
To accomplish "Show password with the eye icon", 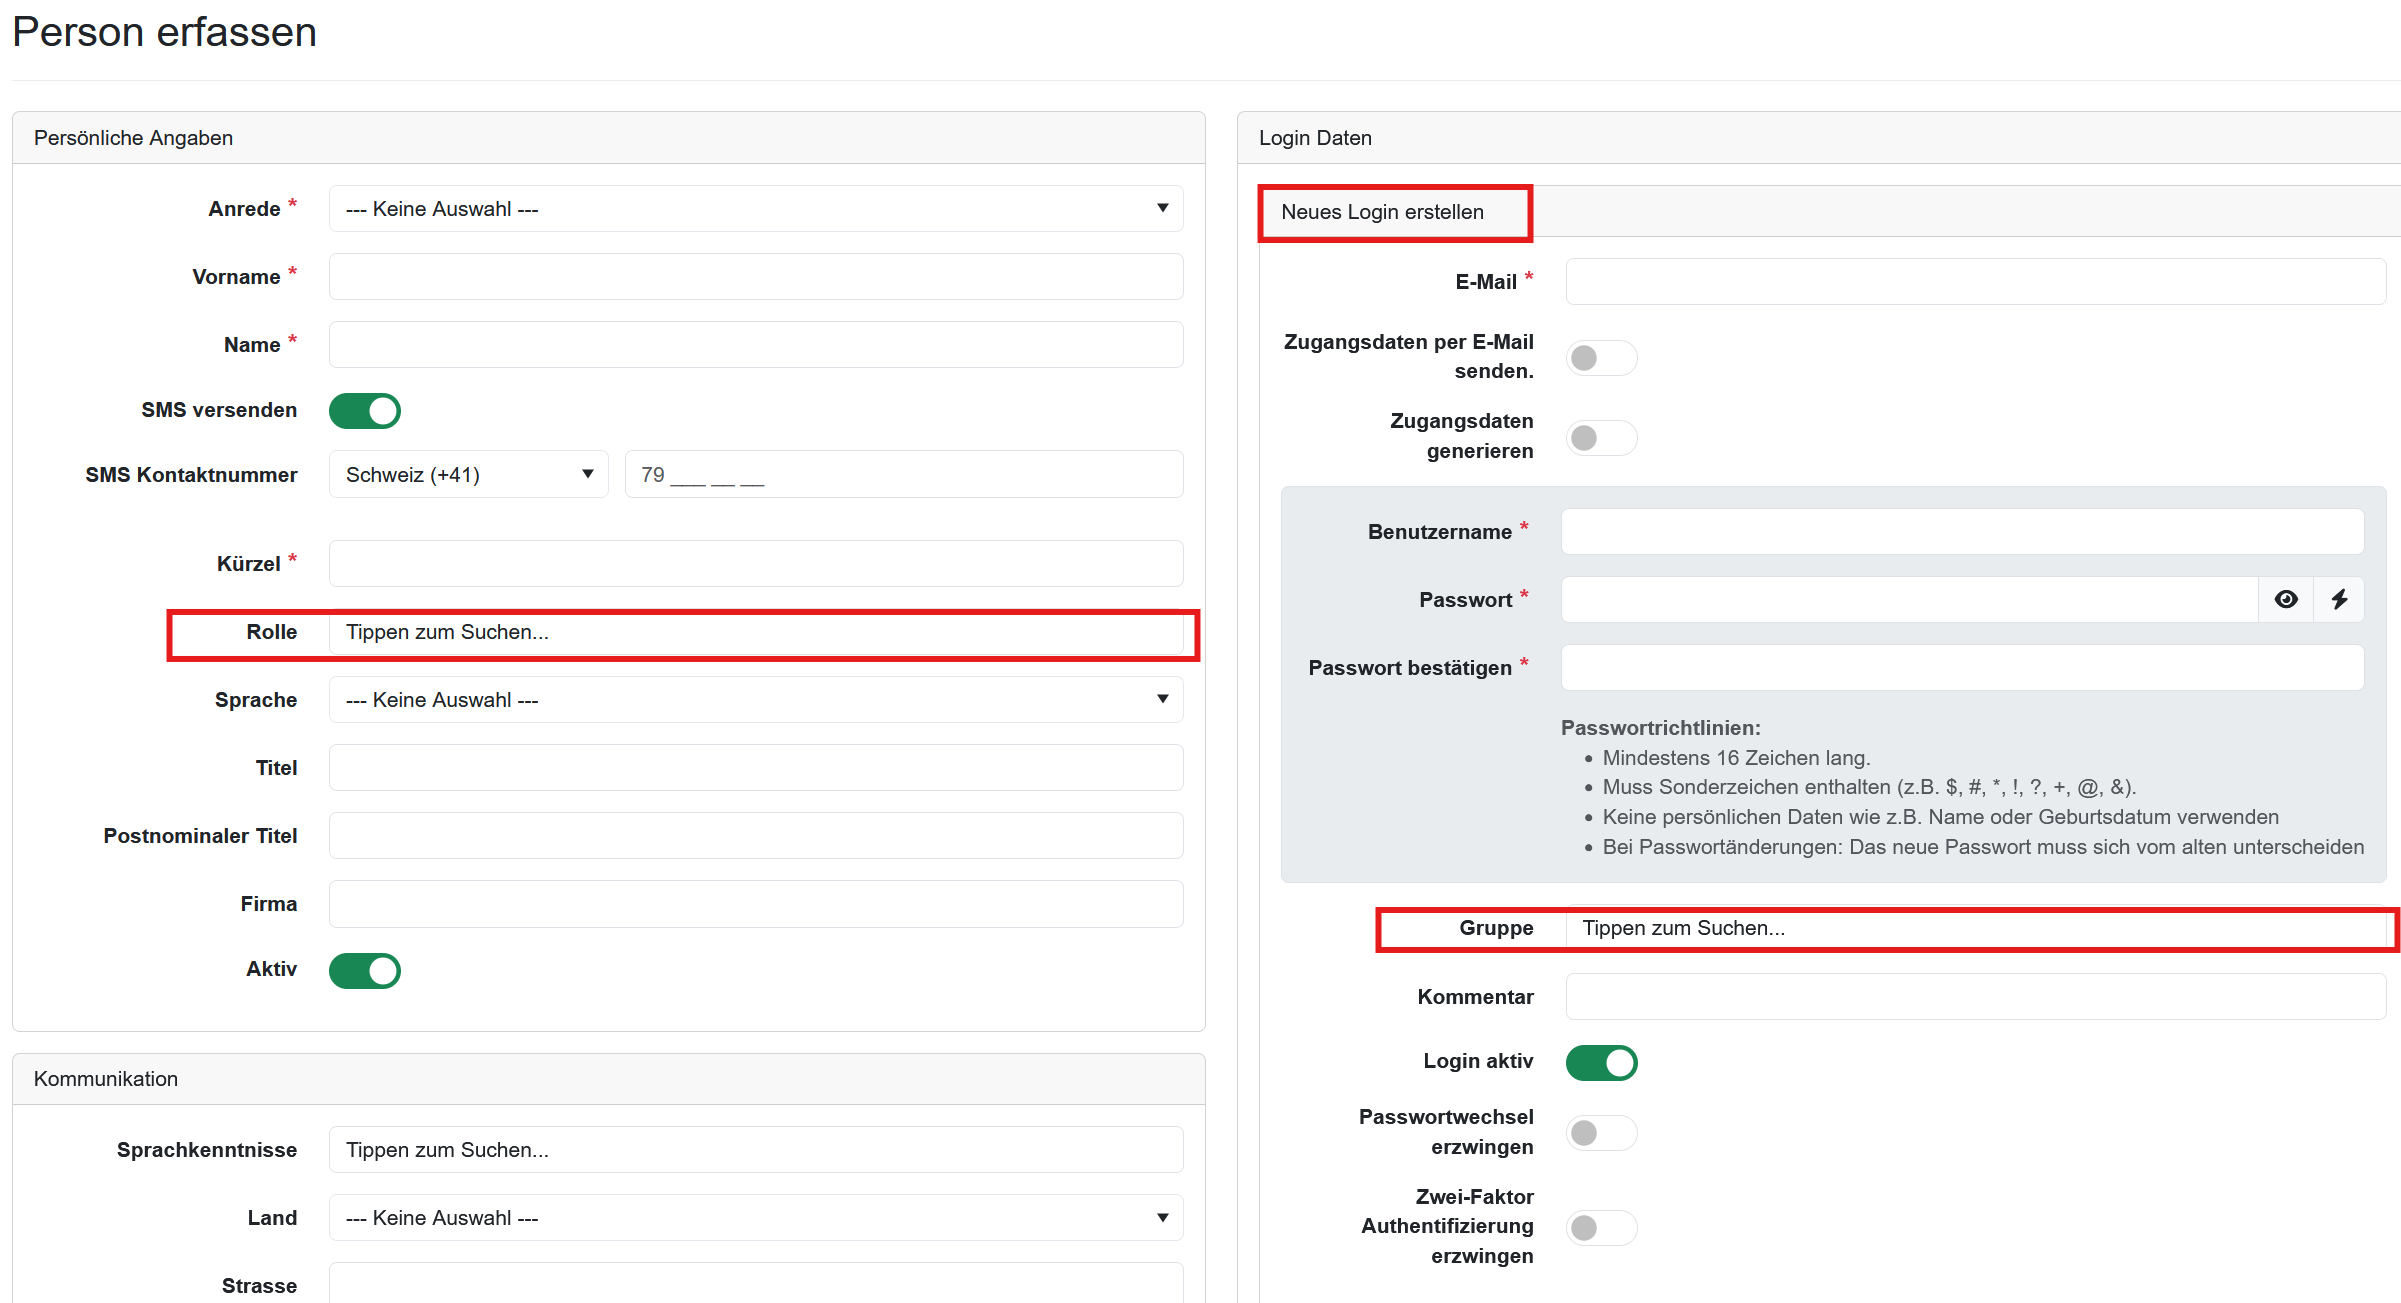I will tap(2285, 599).
